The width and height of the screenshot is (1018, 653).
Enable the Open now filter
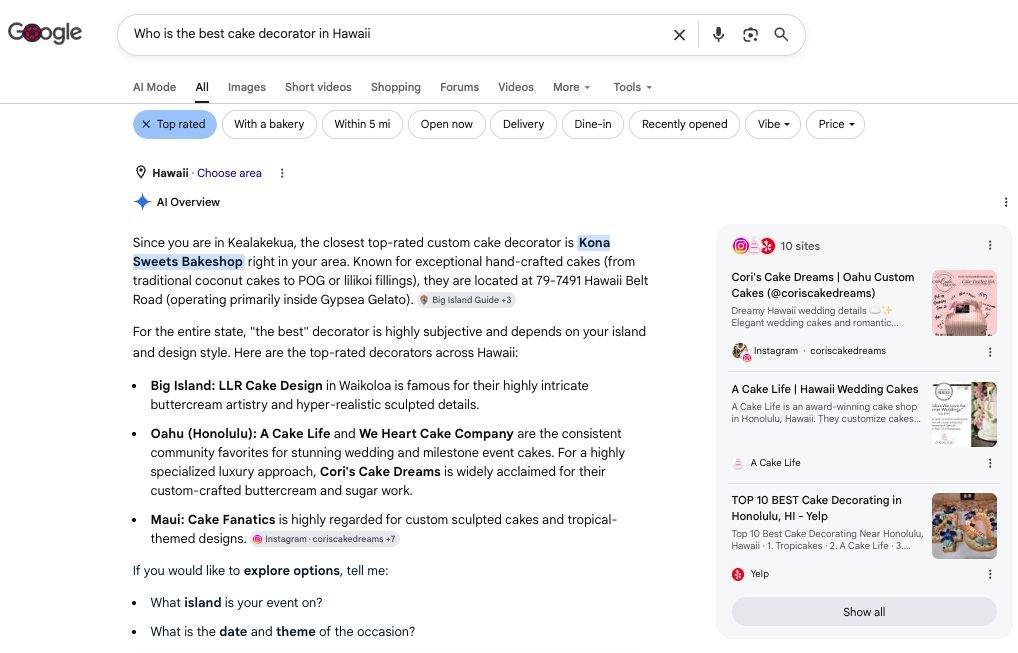(447, 124)
